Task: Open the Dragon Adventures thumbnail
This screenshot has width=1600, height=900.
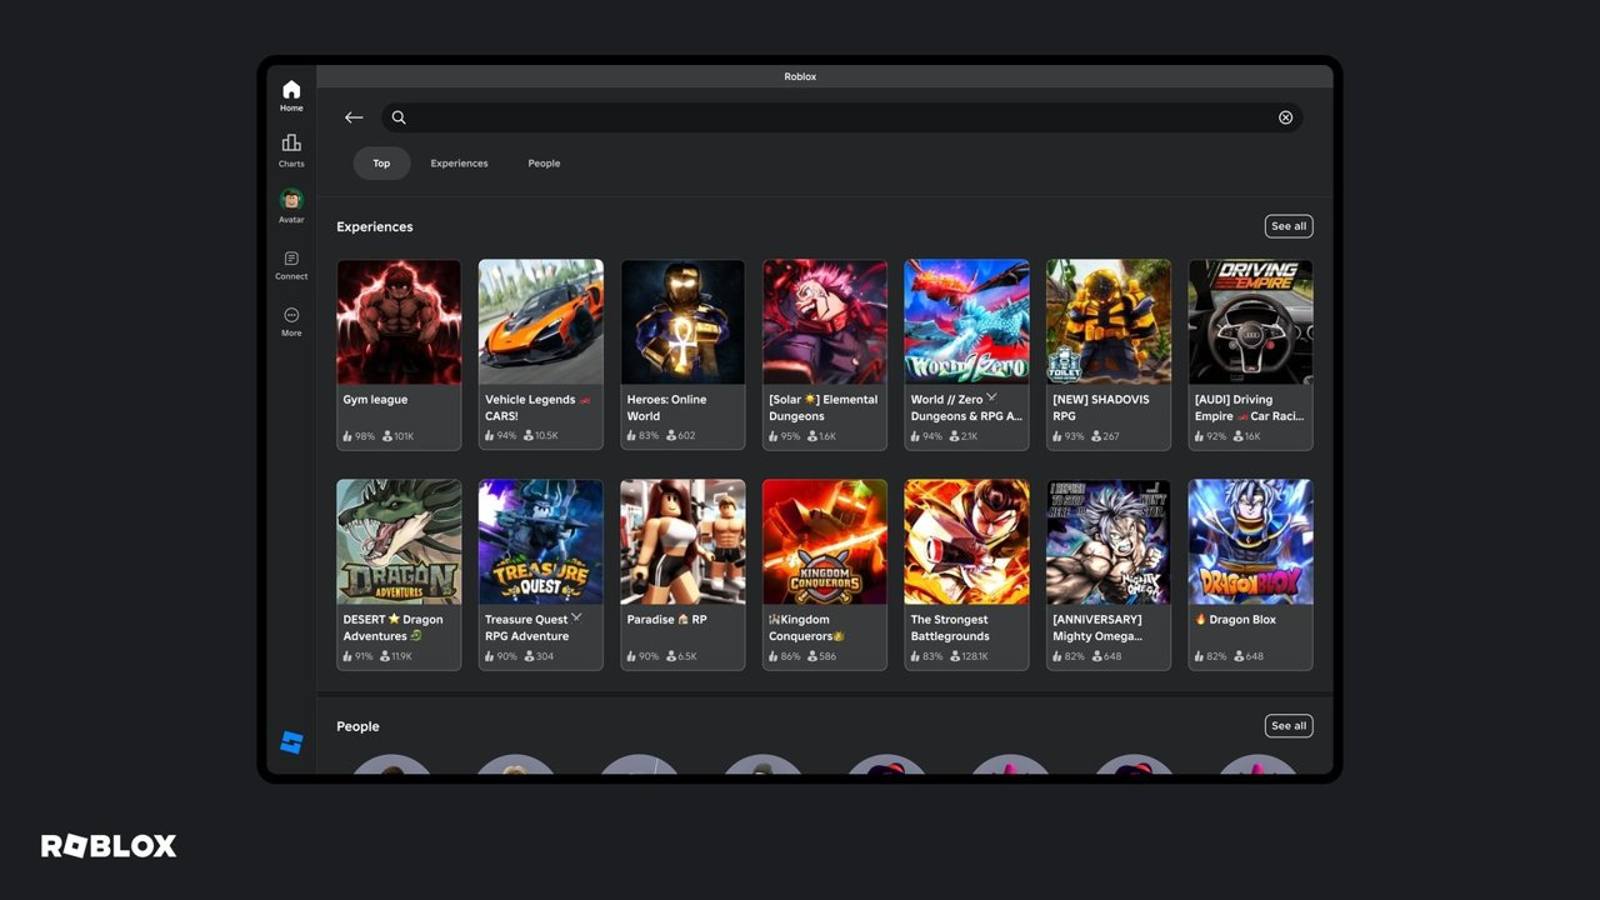Action: 399,542
